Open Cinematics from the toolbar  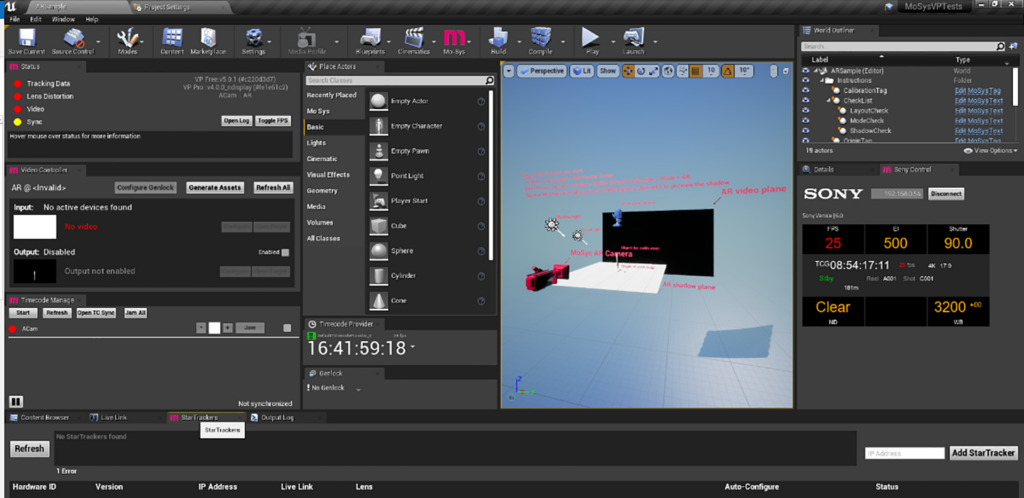pos(413,40)
